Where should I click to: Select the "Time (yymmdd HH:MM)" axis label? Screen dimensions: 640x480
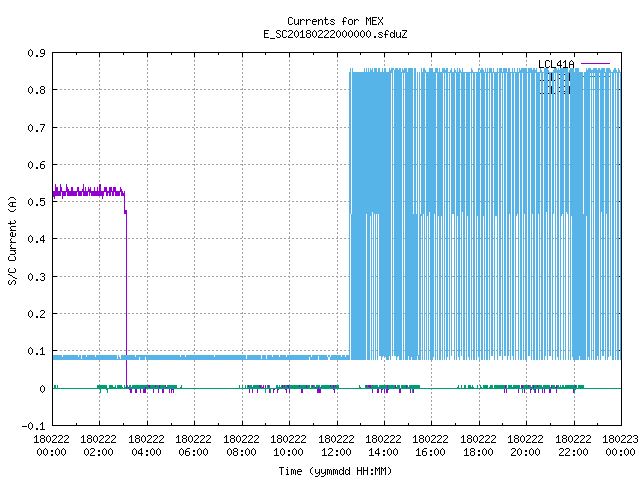[335, 471]
